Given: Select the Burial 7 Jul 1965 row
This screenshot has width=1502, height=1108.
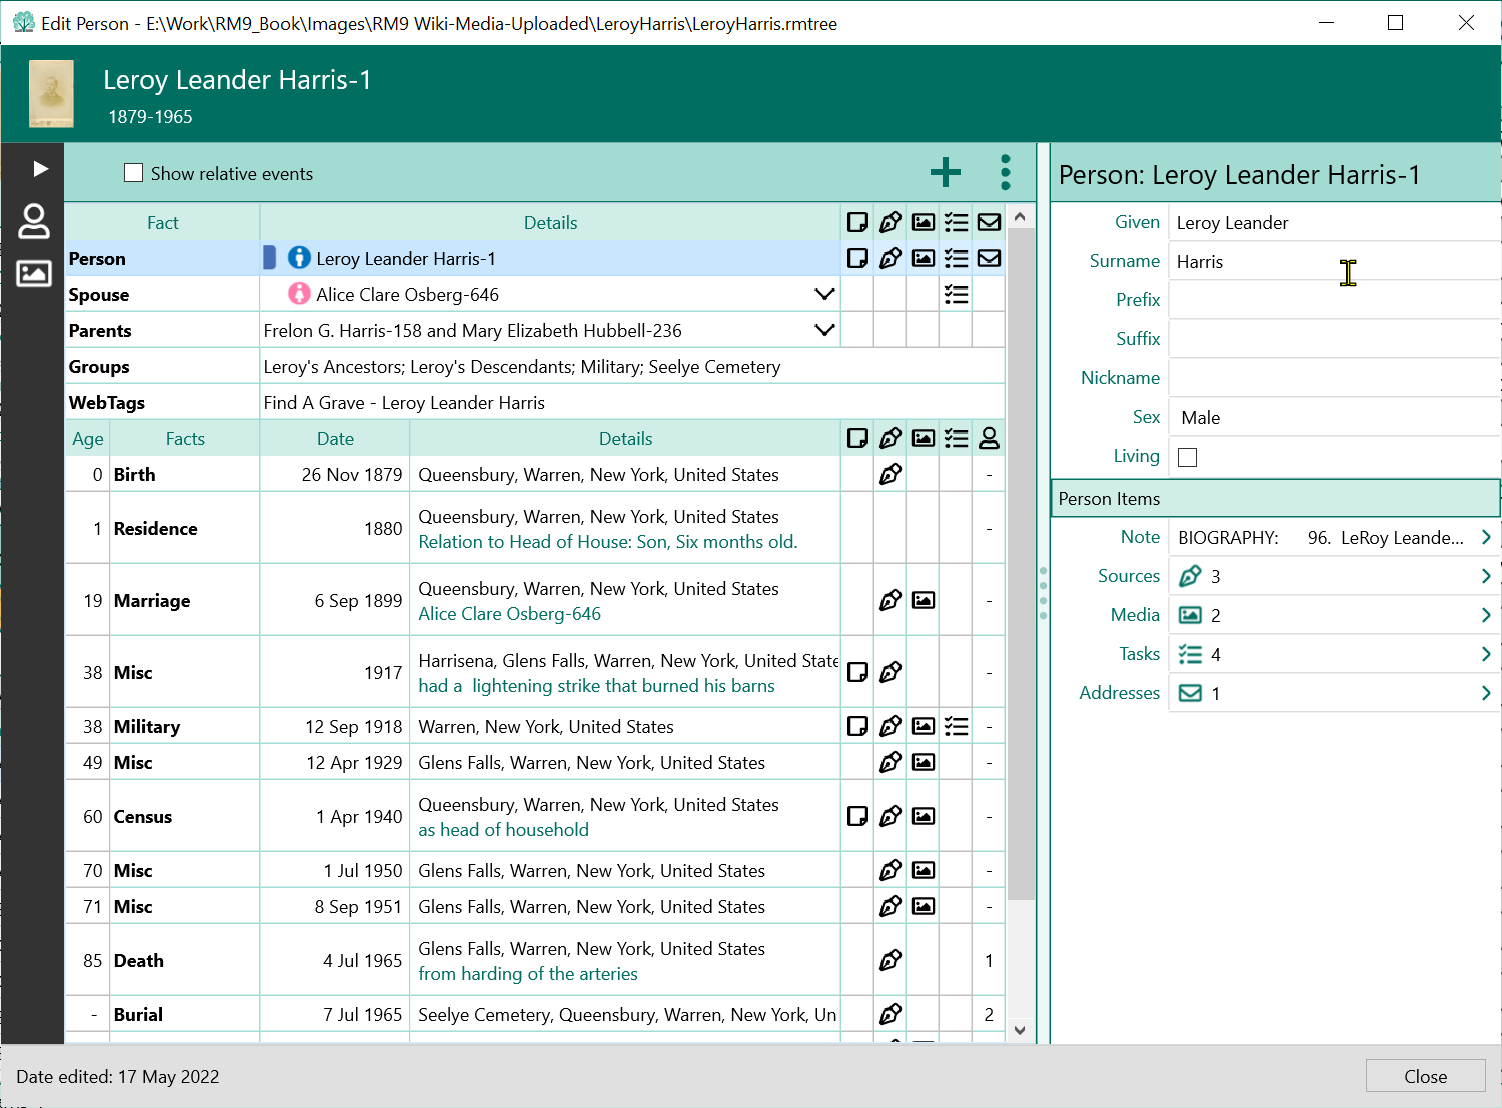Looking at the screenshot, I should (x=535, y=1014).
